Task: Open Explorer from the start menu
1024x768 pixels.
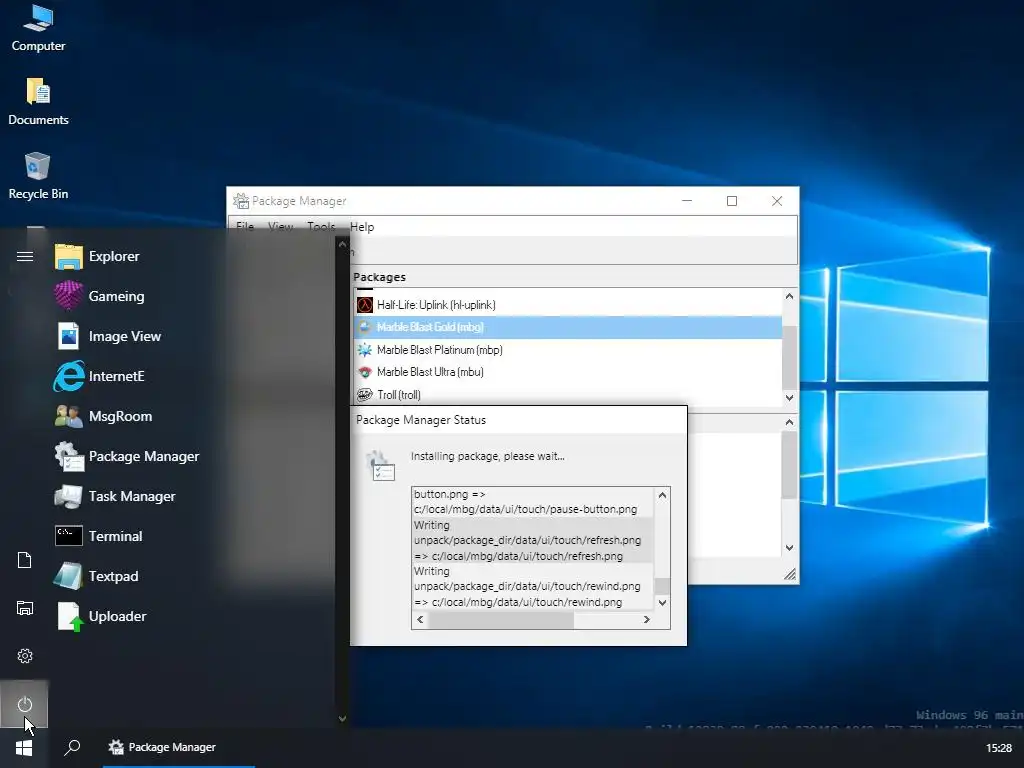Action: [98, 256]
